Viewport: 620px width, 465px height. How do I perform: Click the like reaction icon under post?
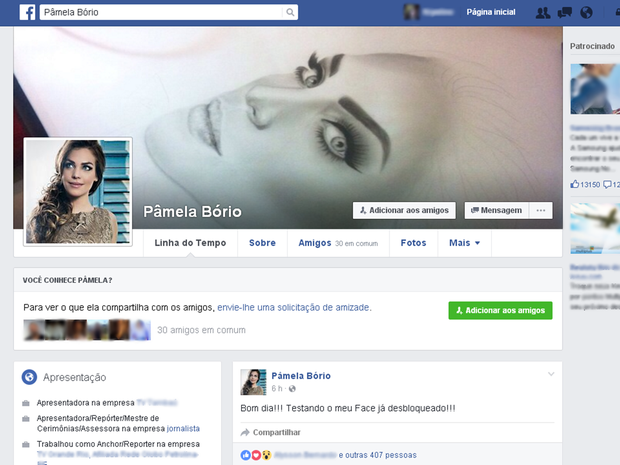click(x=246, y=455)
